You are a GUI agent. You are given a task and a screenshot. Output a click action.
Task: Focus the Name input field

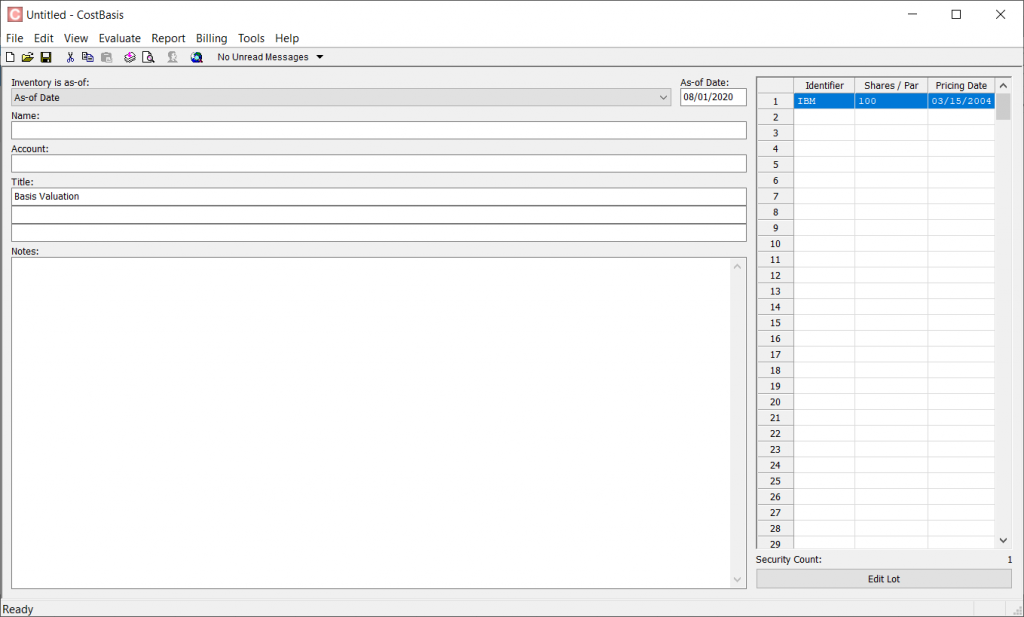(379, 131)
